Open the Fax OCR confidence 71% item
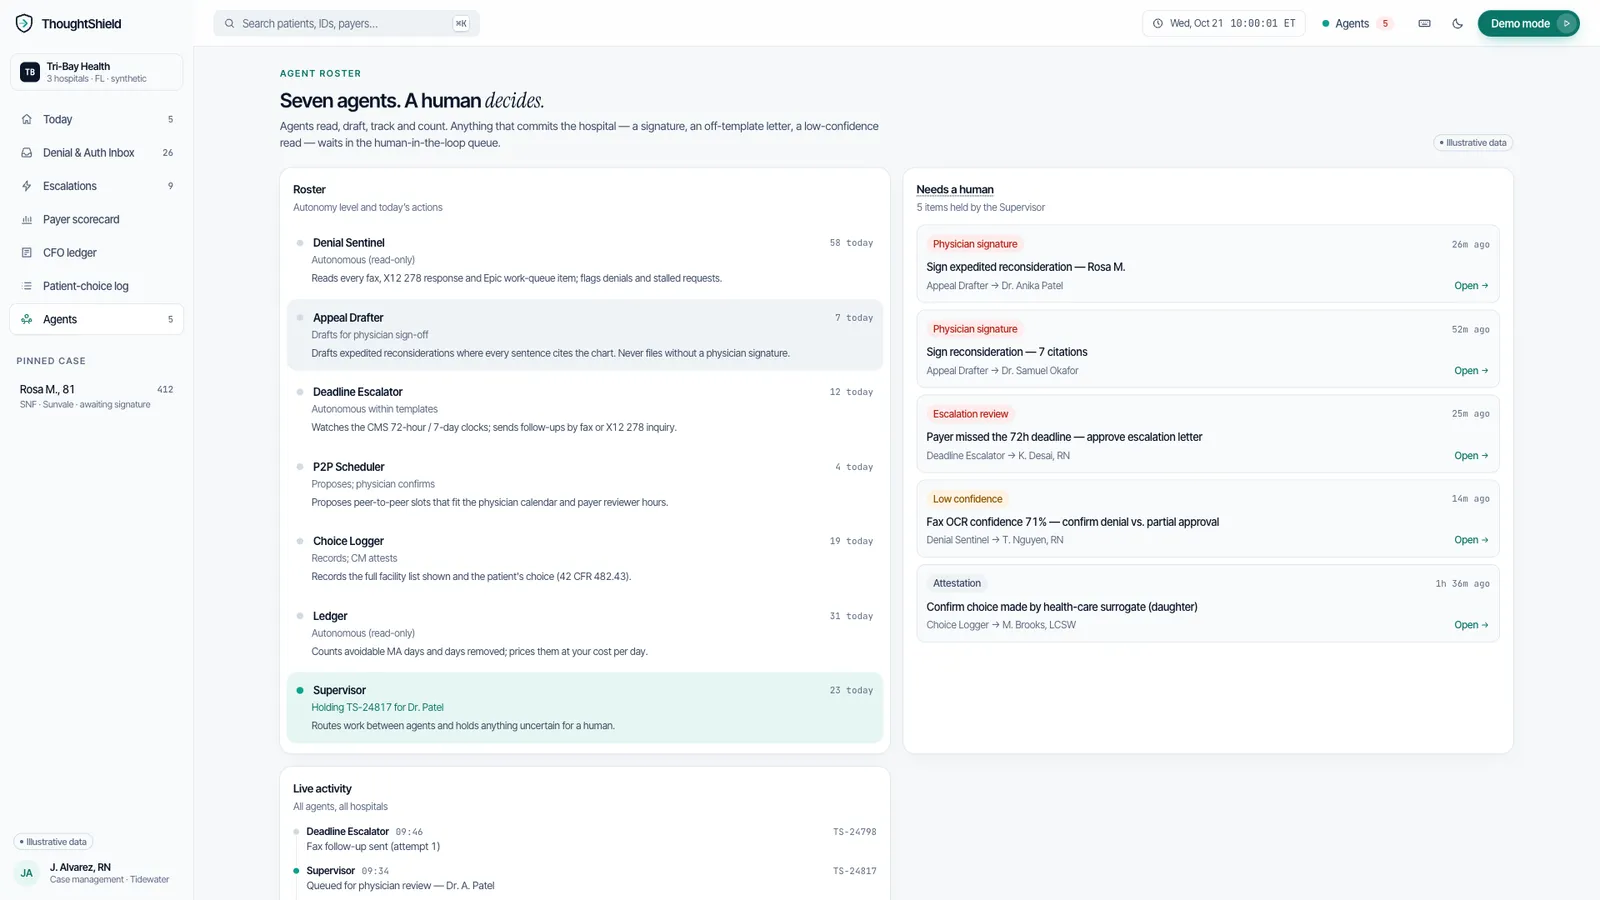This screenshot has height=900, width=1600. [x=1208, y=519]
